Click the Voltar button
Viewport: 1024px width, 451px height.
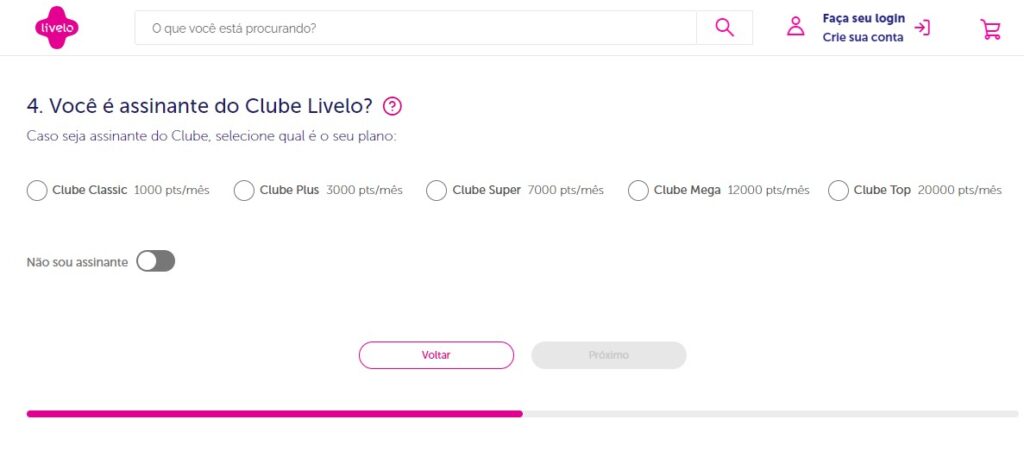click(x=436, y=355)
